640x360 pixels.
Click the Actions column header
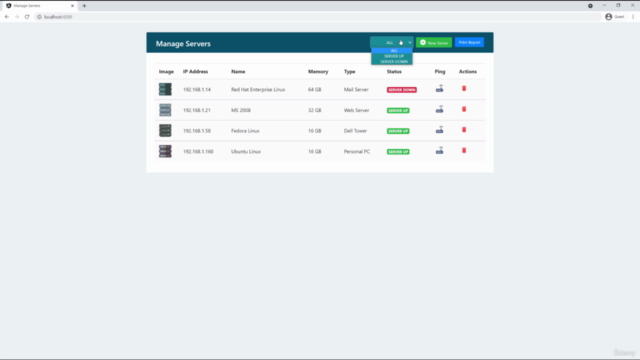468,71
